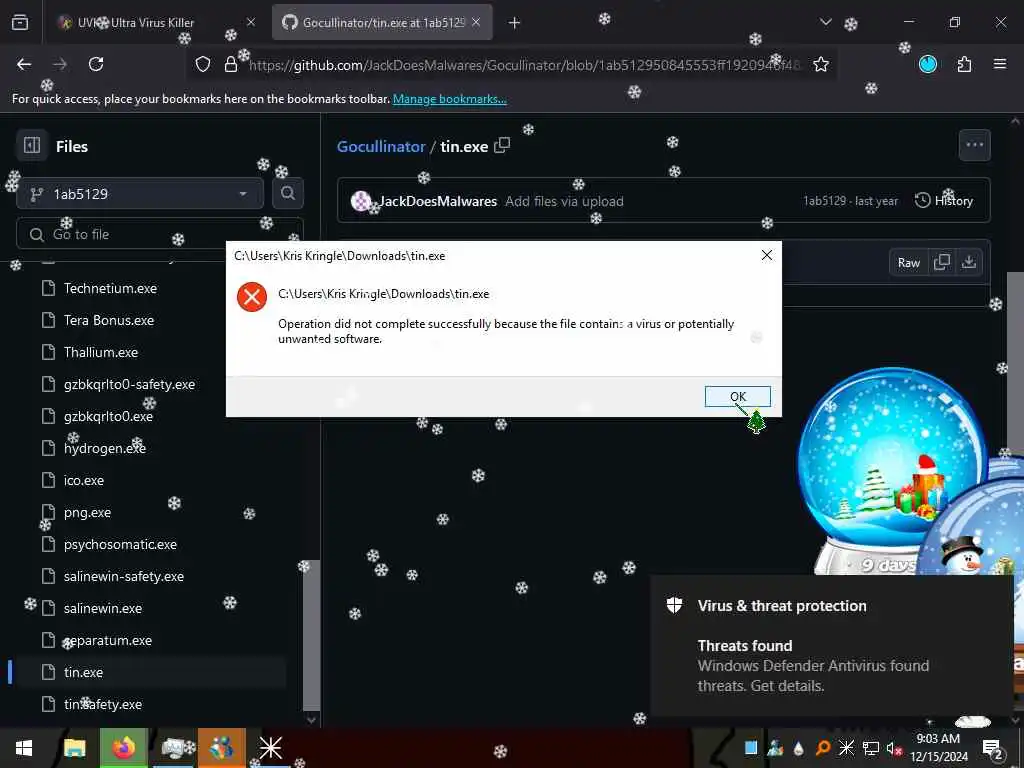Open the Windows Start menu
Image resolution: width=1024 pixels, height=768 pixels.
click(24, 748)
